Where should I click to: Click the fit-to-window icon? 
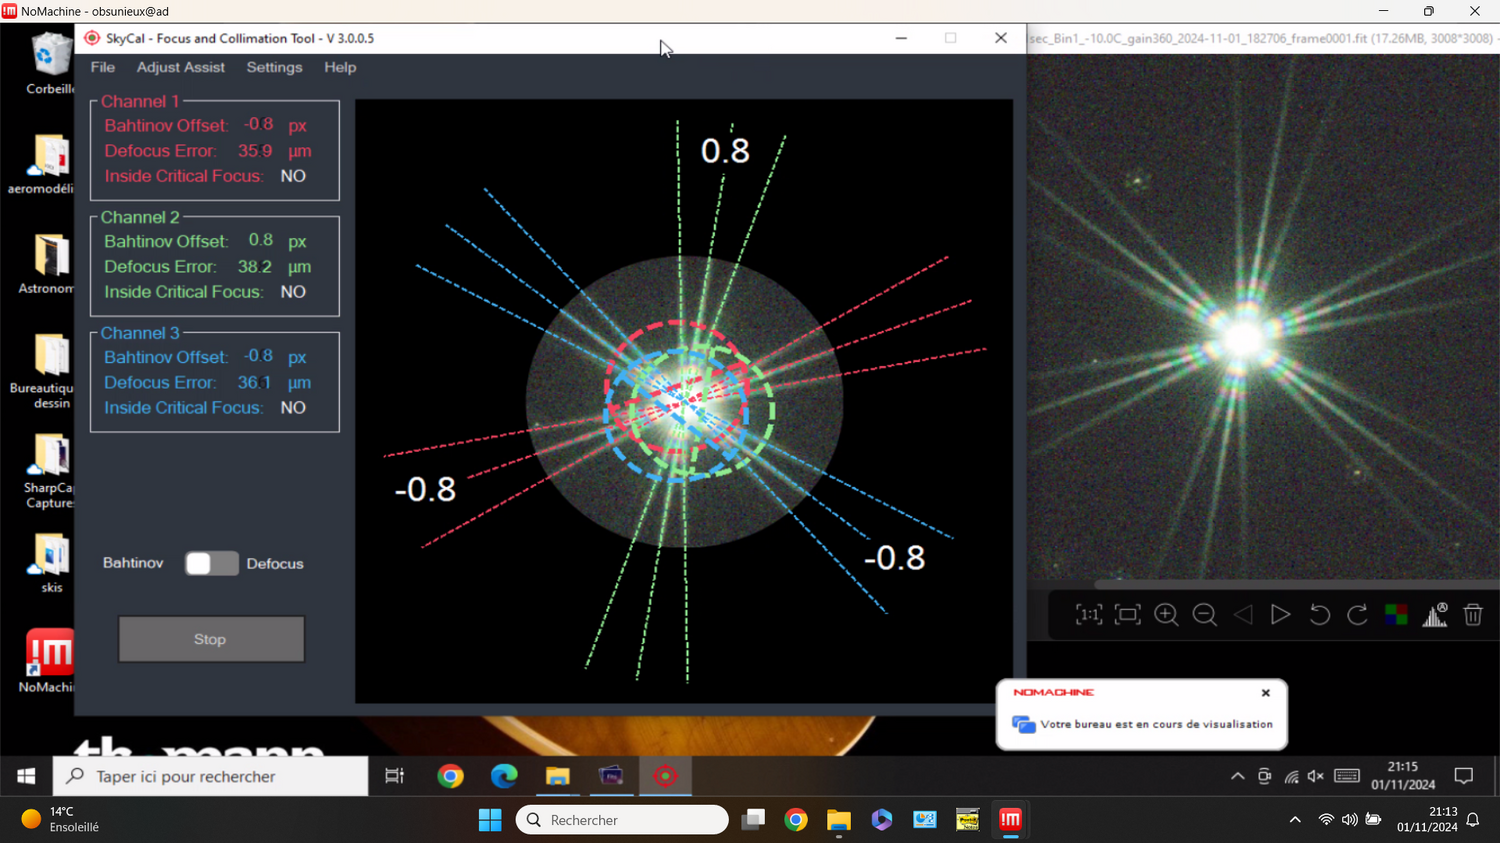click(x=1127, y=615)
